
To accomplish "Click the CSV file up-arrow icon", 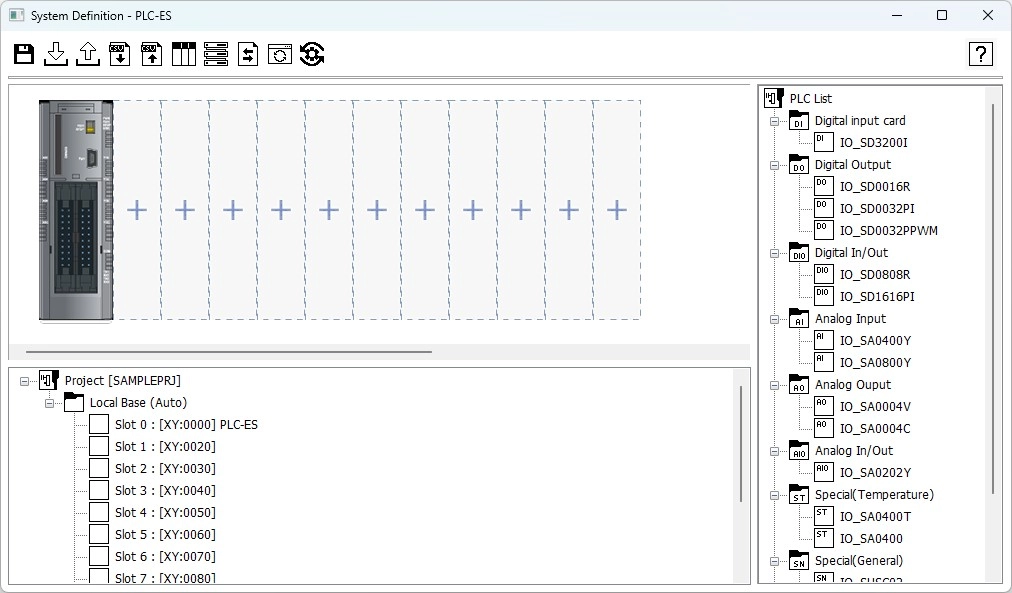I will [x=152, y=54].
